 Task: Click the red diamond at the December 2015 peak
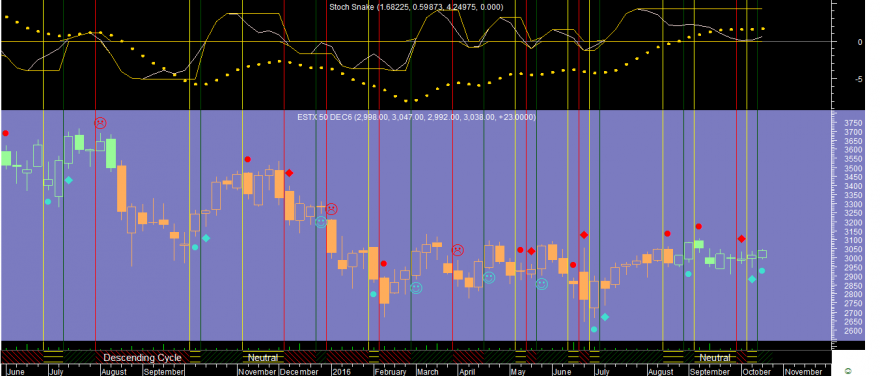point(289,173)
